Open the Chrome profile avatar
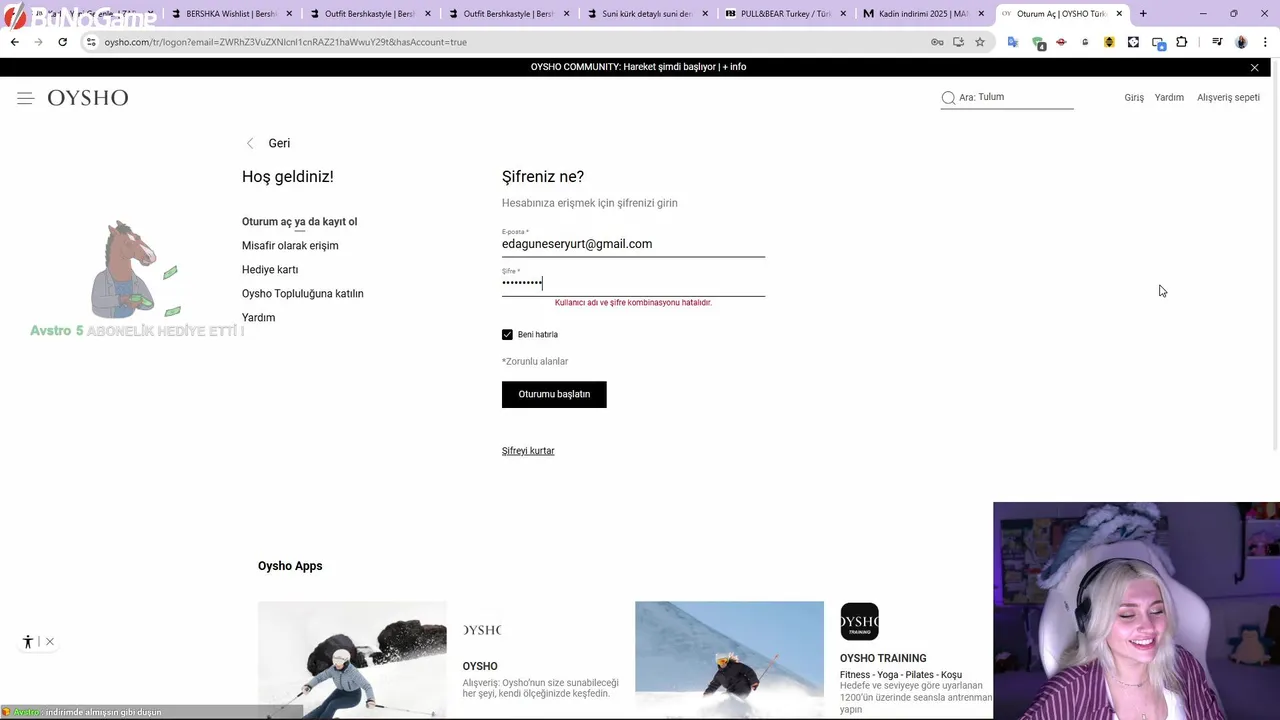This screenshot has width=1280, height=720. [x=1241, y=42]
